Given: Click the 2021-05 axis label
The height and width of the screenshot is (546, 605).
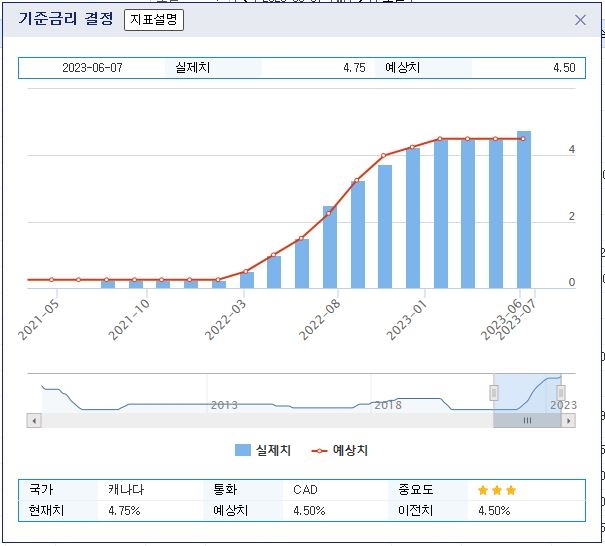Looking at the screenshot, I should click(39, 320).
